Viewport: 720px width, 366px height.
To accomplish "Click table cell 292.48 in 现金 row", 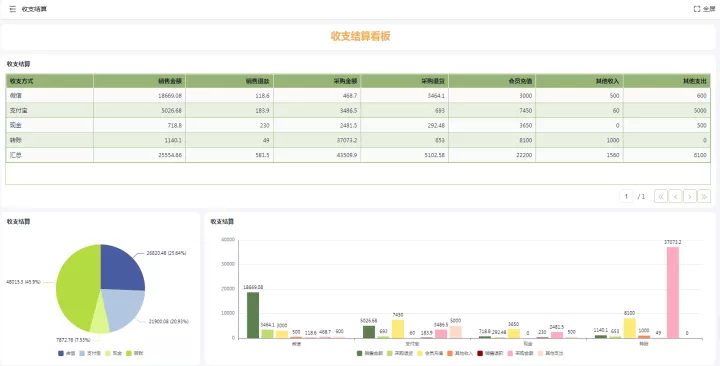I will click(405, 125).
